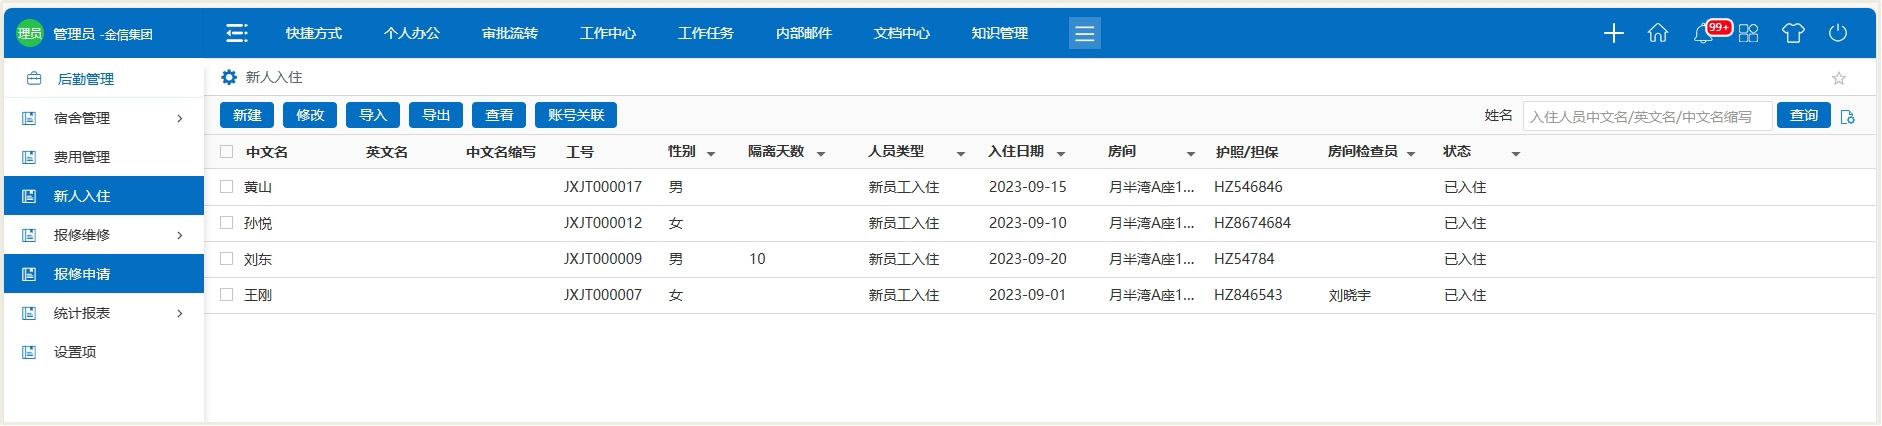Open the 状态 column dropdown arrow

1515,153
